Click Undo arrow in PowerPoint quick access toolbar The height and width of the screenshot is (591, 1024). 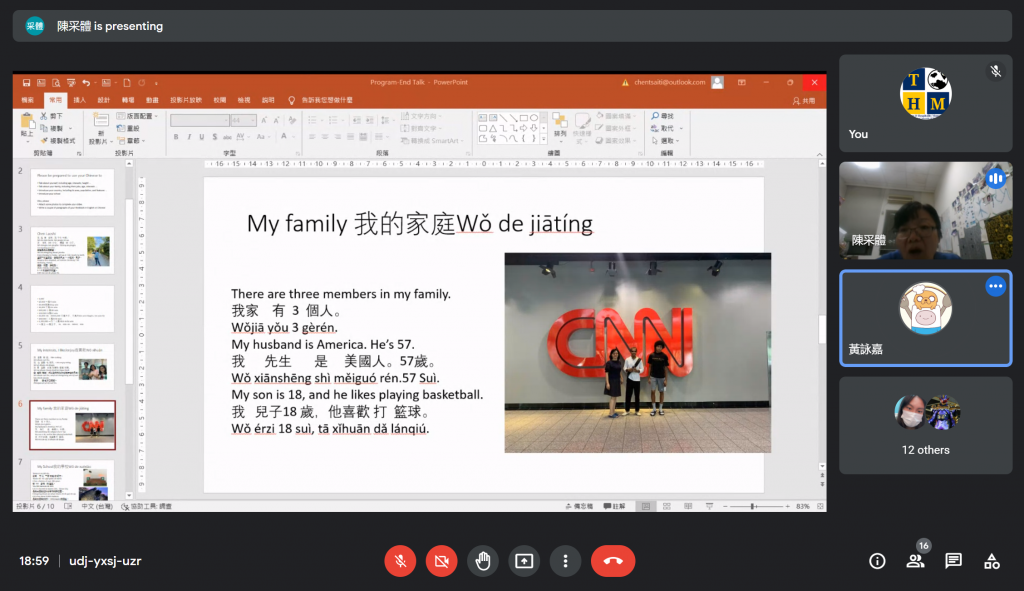pyautogui.click(x=86, y=83)
